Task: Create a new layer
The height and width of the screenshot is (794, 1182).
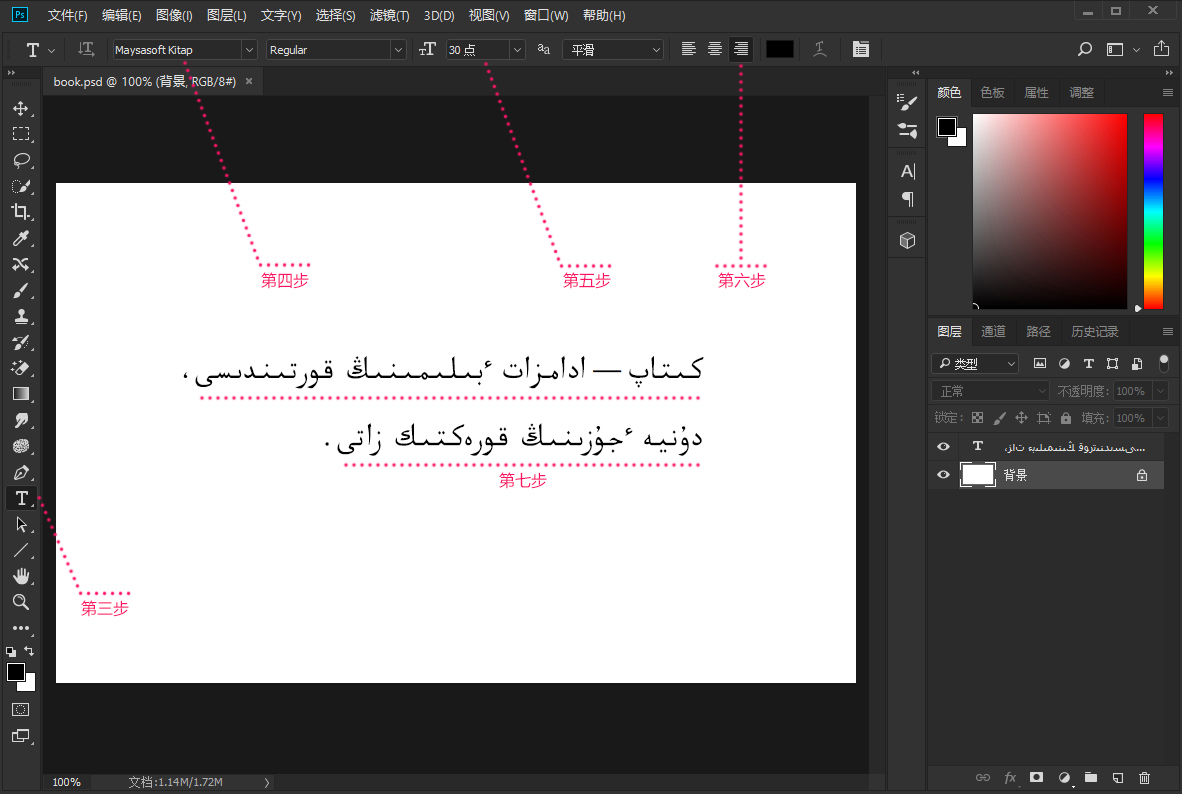Action: coord(1118,777)
